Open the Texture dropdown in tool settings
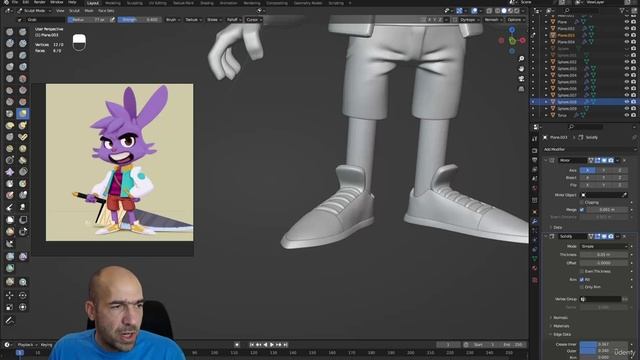The height and width of the screenshot is (360, 640). tap(193, 20)
